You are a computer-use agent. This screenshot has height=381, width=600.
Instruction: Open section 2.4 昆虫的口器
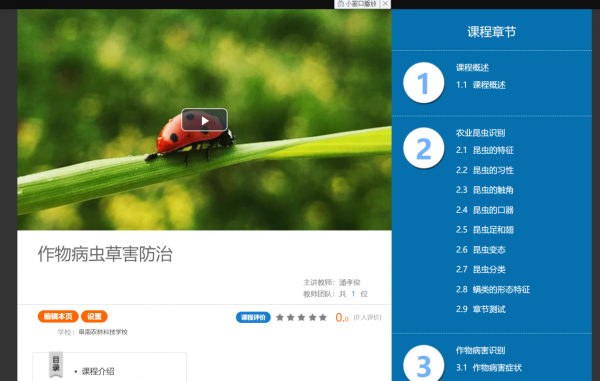pyautogui.click(x=485, y=210)
